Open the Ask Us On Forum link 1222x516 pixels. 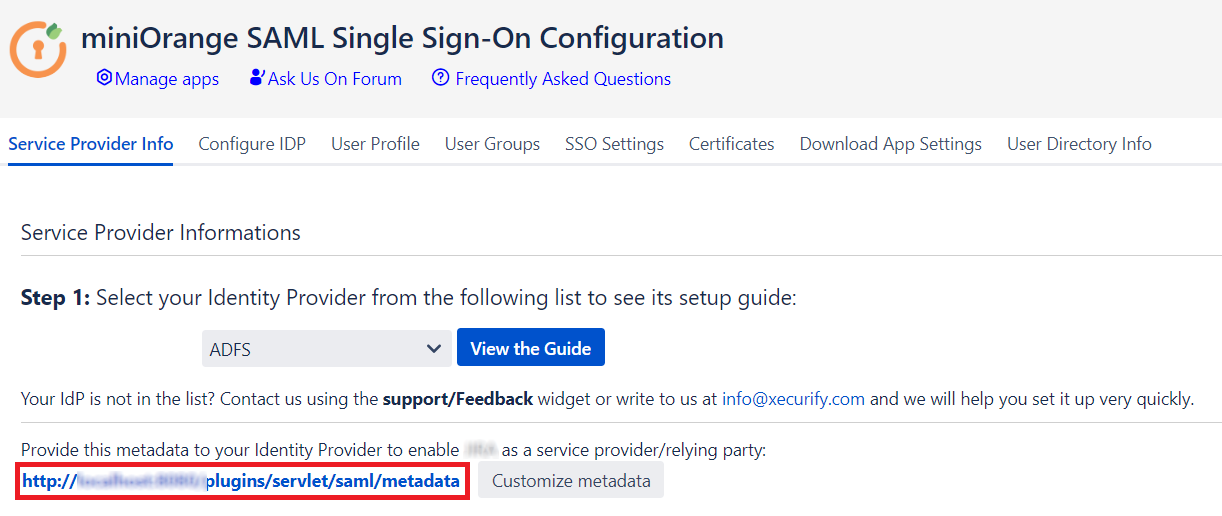pos(326,79)
